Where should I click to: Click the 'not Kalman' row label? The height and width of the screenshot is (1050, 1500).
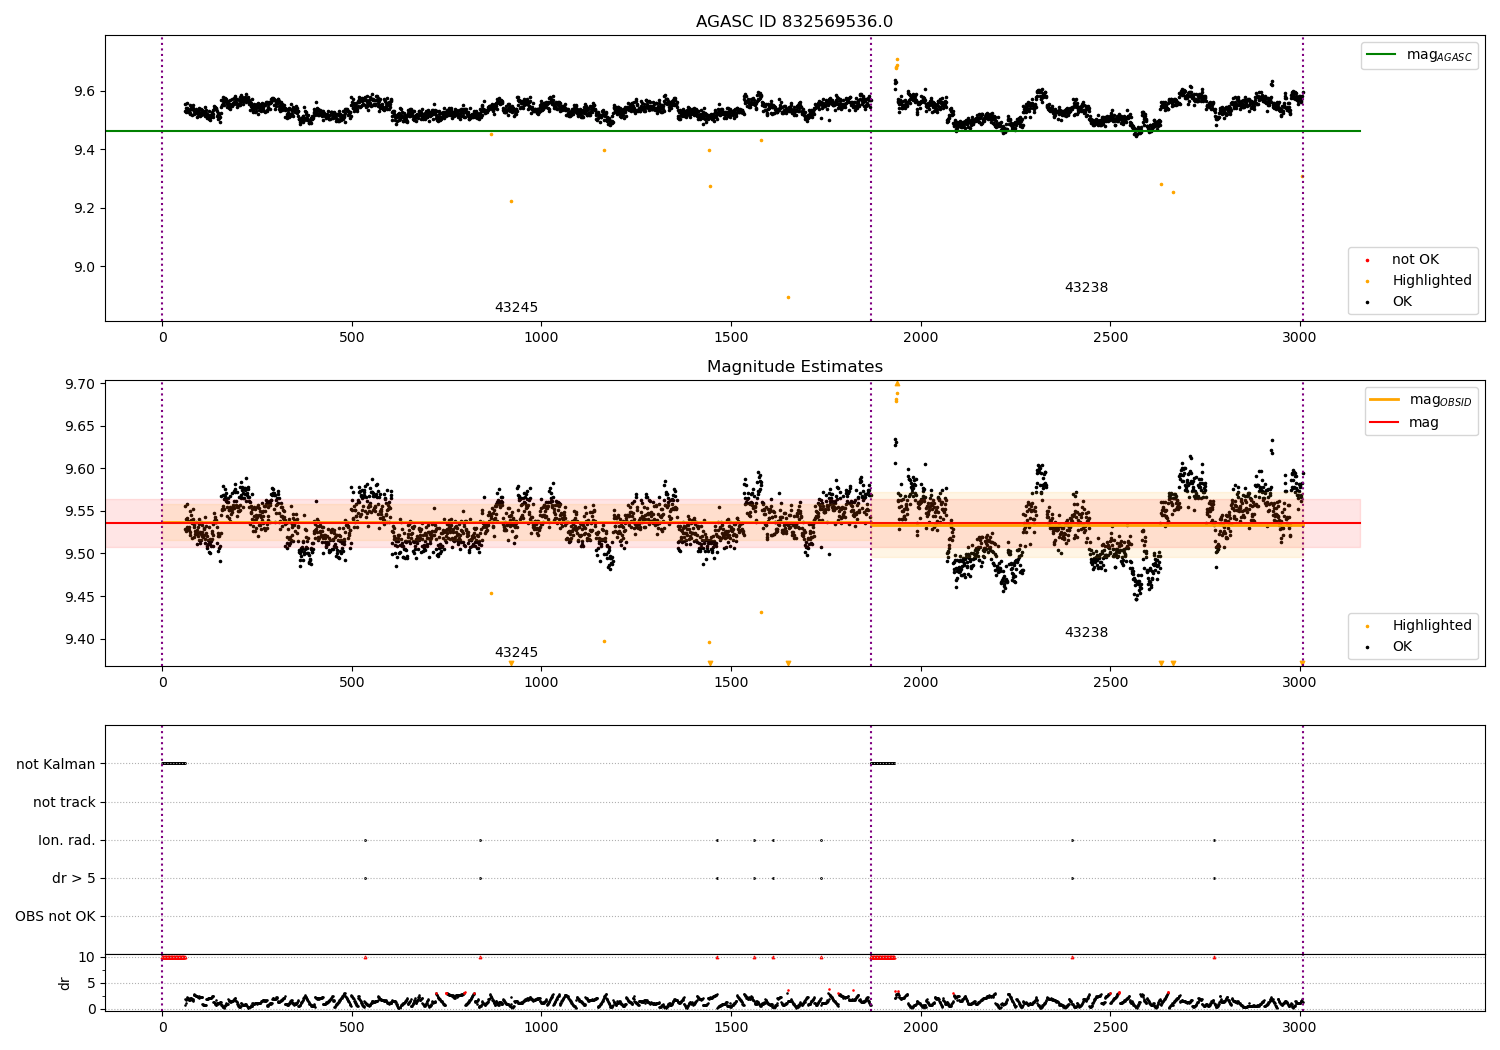coord(56,764)
